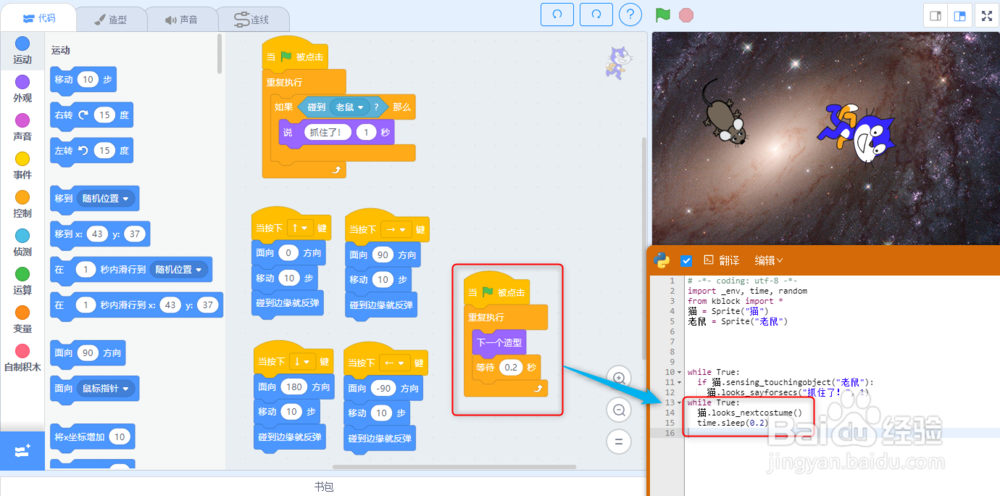The height and width of the screenshot is (496, 1000).
Task: Open the 编辑 dropdown menu
Action: (x=769, y=260)
